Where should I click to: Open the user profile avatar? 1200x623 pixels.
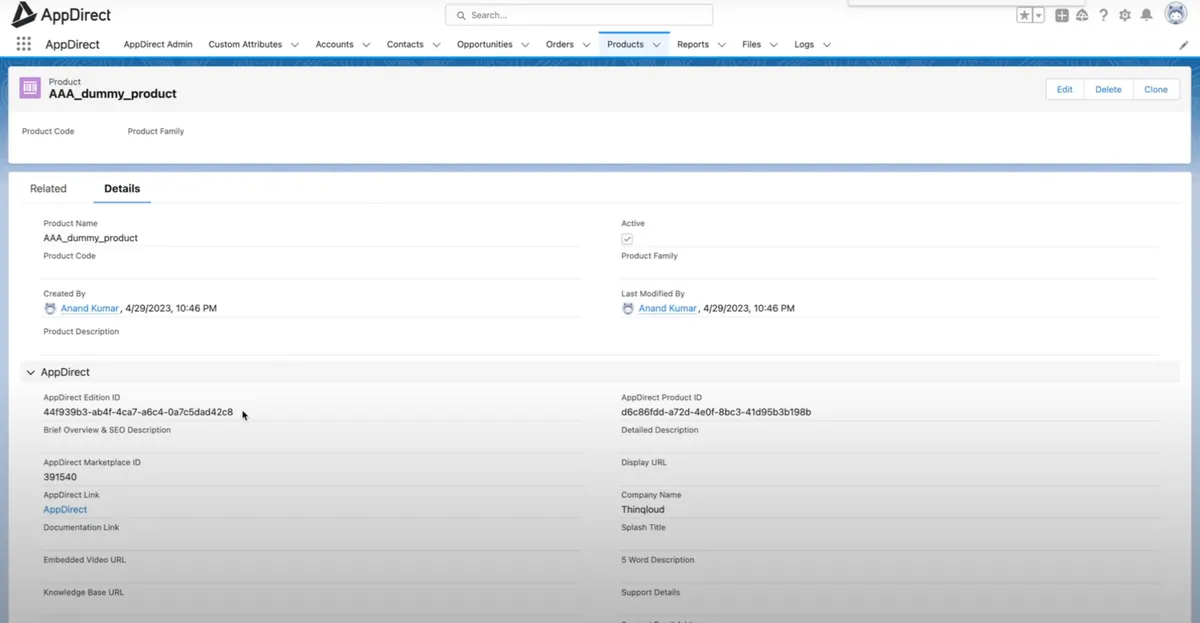(1176, 15)
